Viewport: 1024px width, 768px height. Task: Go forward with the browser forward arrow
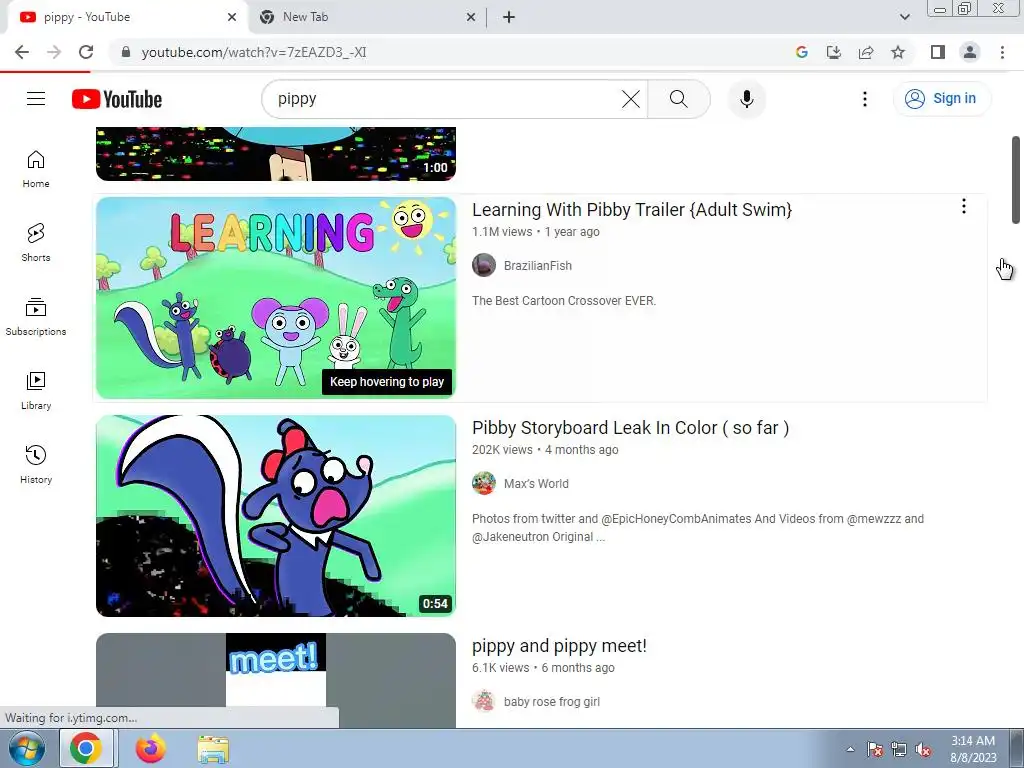(x=54, y=52)
